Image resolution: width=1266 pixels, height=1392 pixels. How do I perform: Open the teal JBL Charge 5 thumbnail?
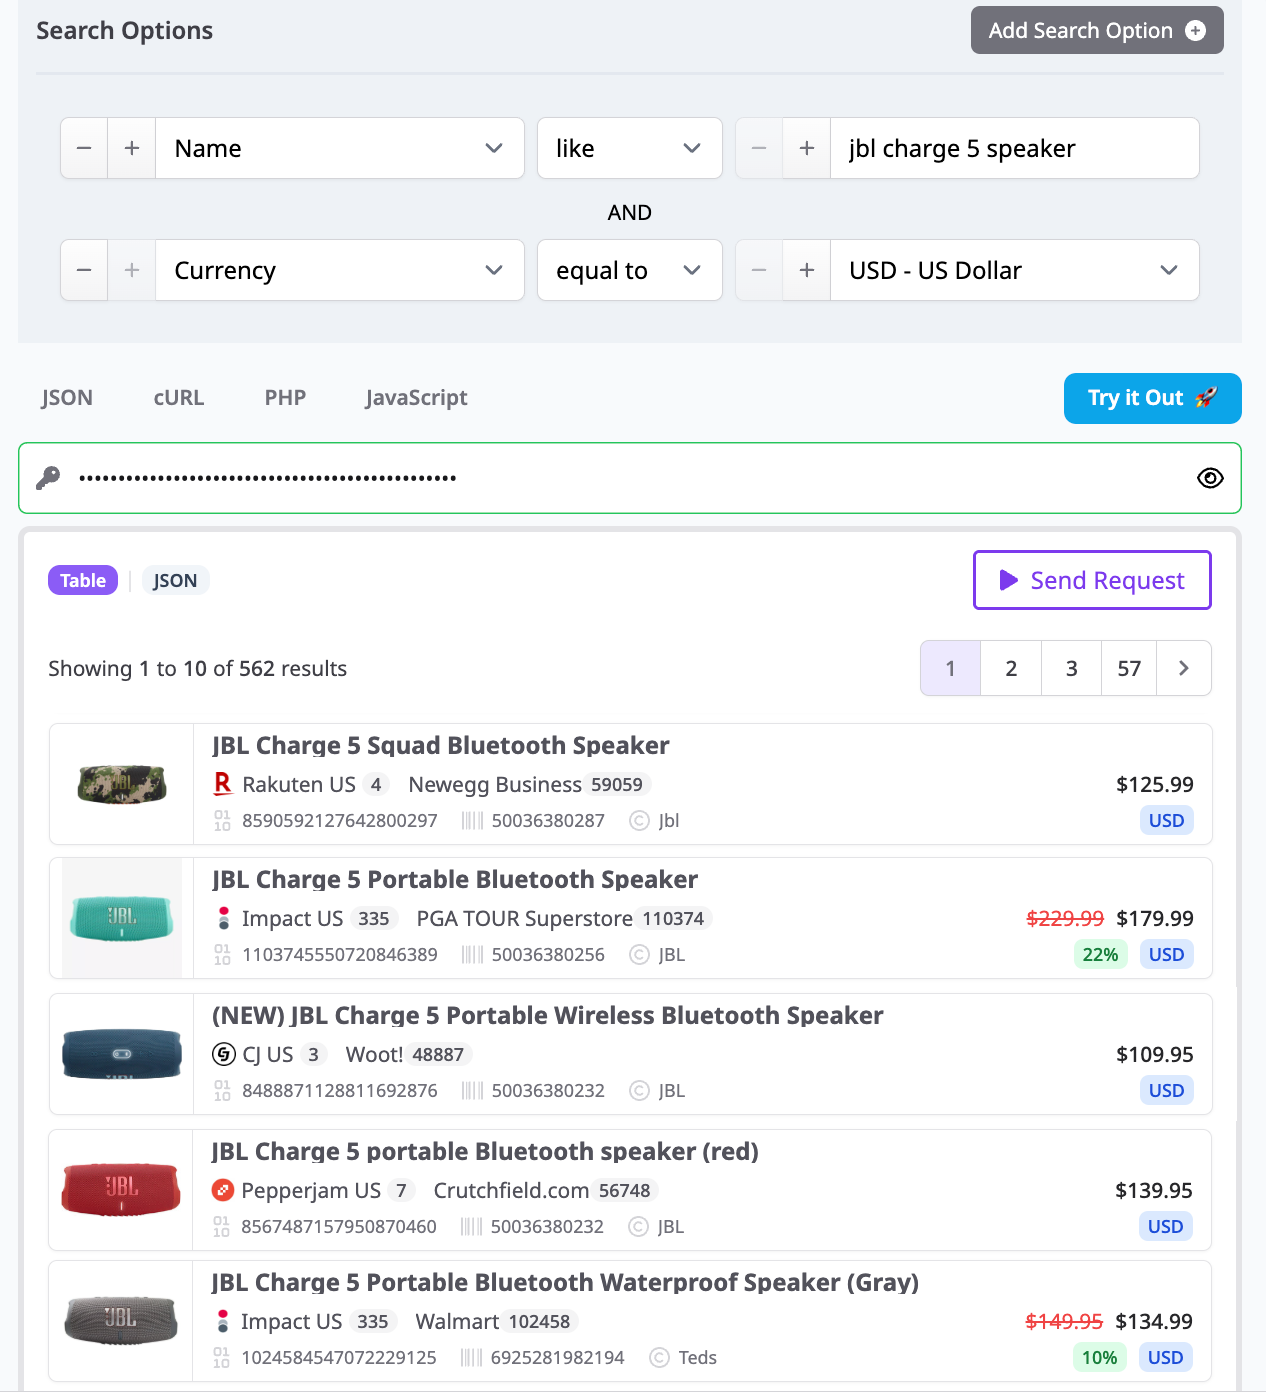(122, 918)
